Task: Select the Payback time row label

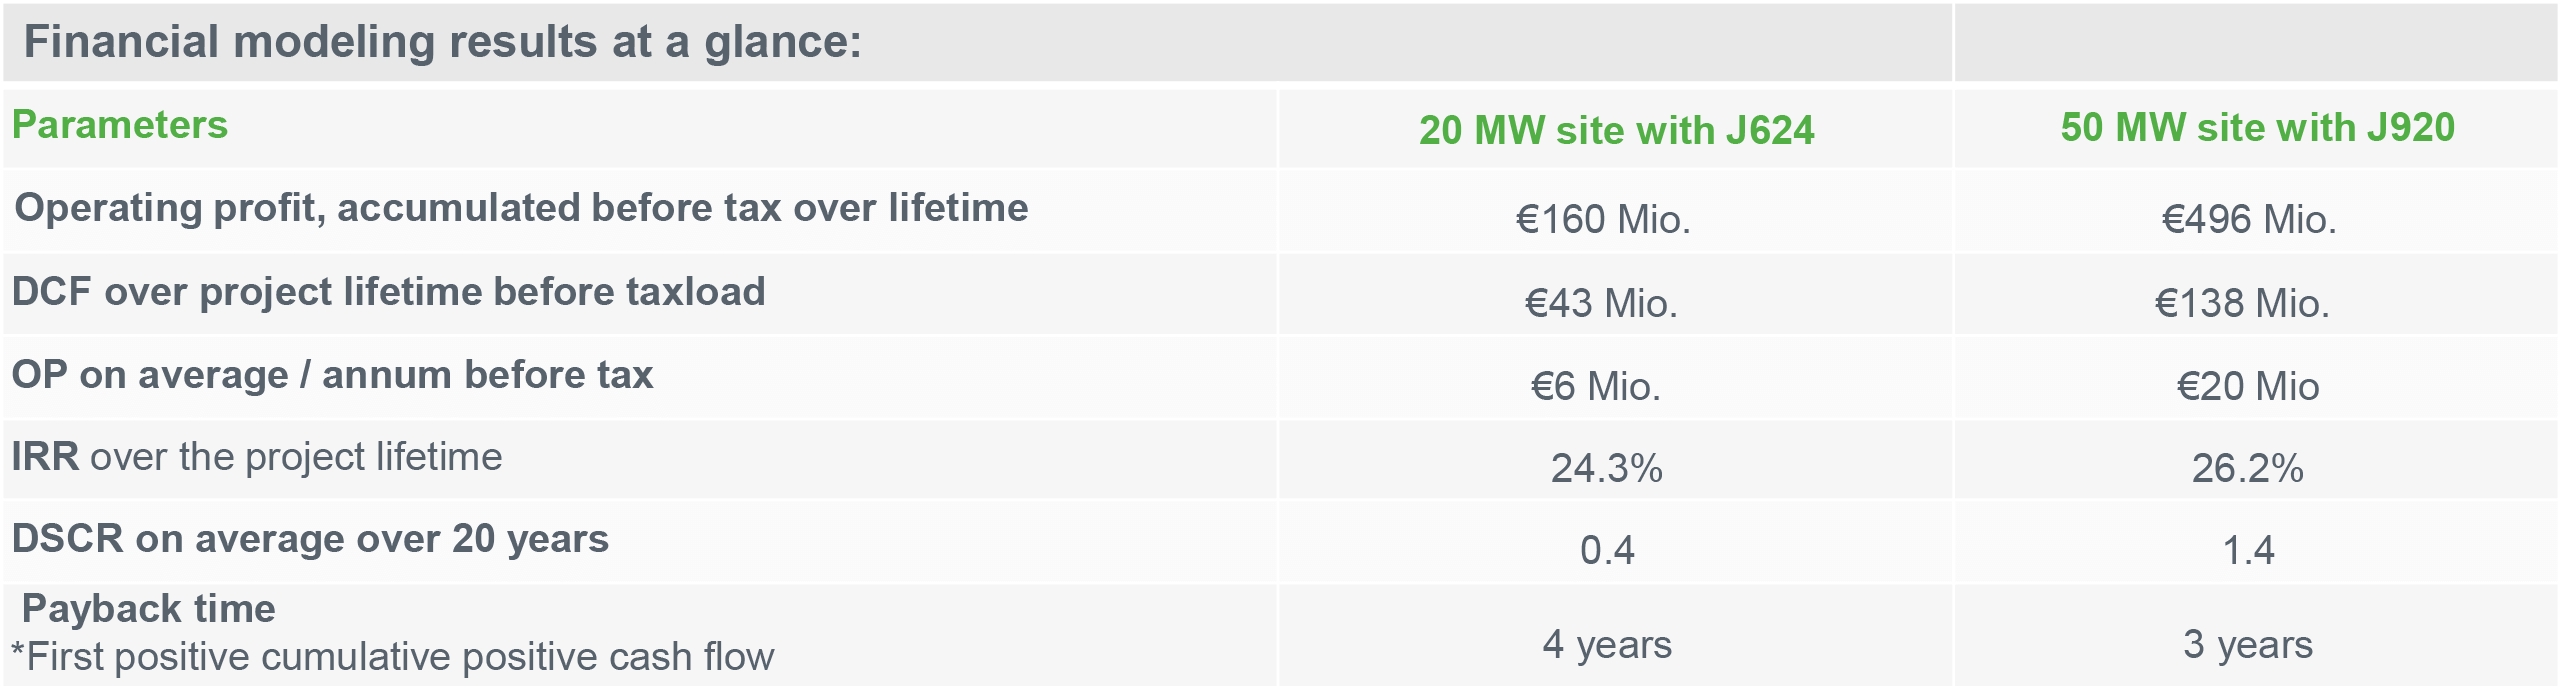Action: tap(148, 609)
